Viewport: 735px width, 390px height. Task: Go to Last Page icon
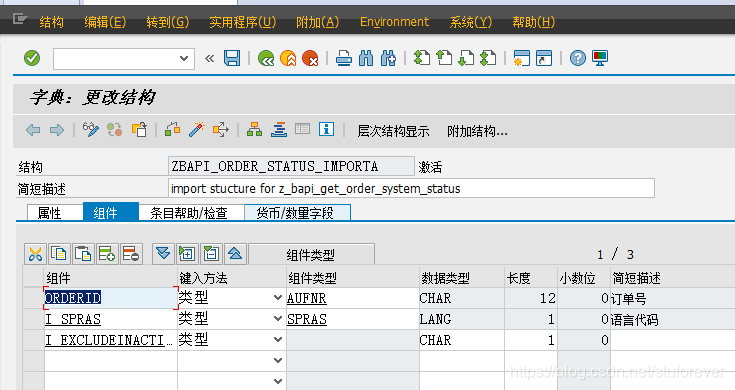point(488,59)
